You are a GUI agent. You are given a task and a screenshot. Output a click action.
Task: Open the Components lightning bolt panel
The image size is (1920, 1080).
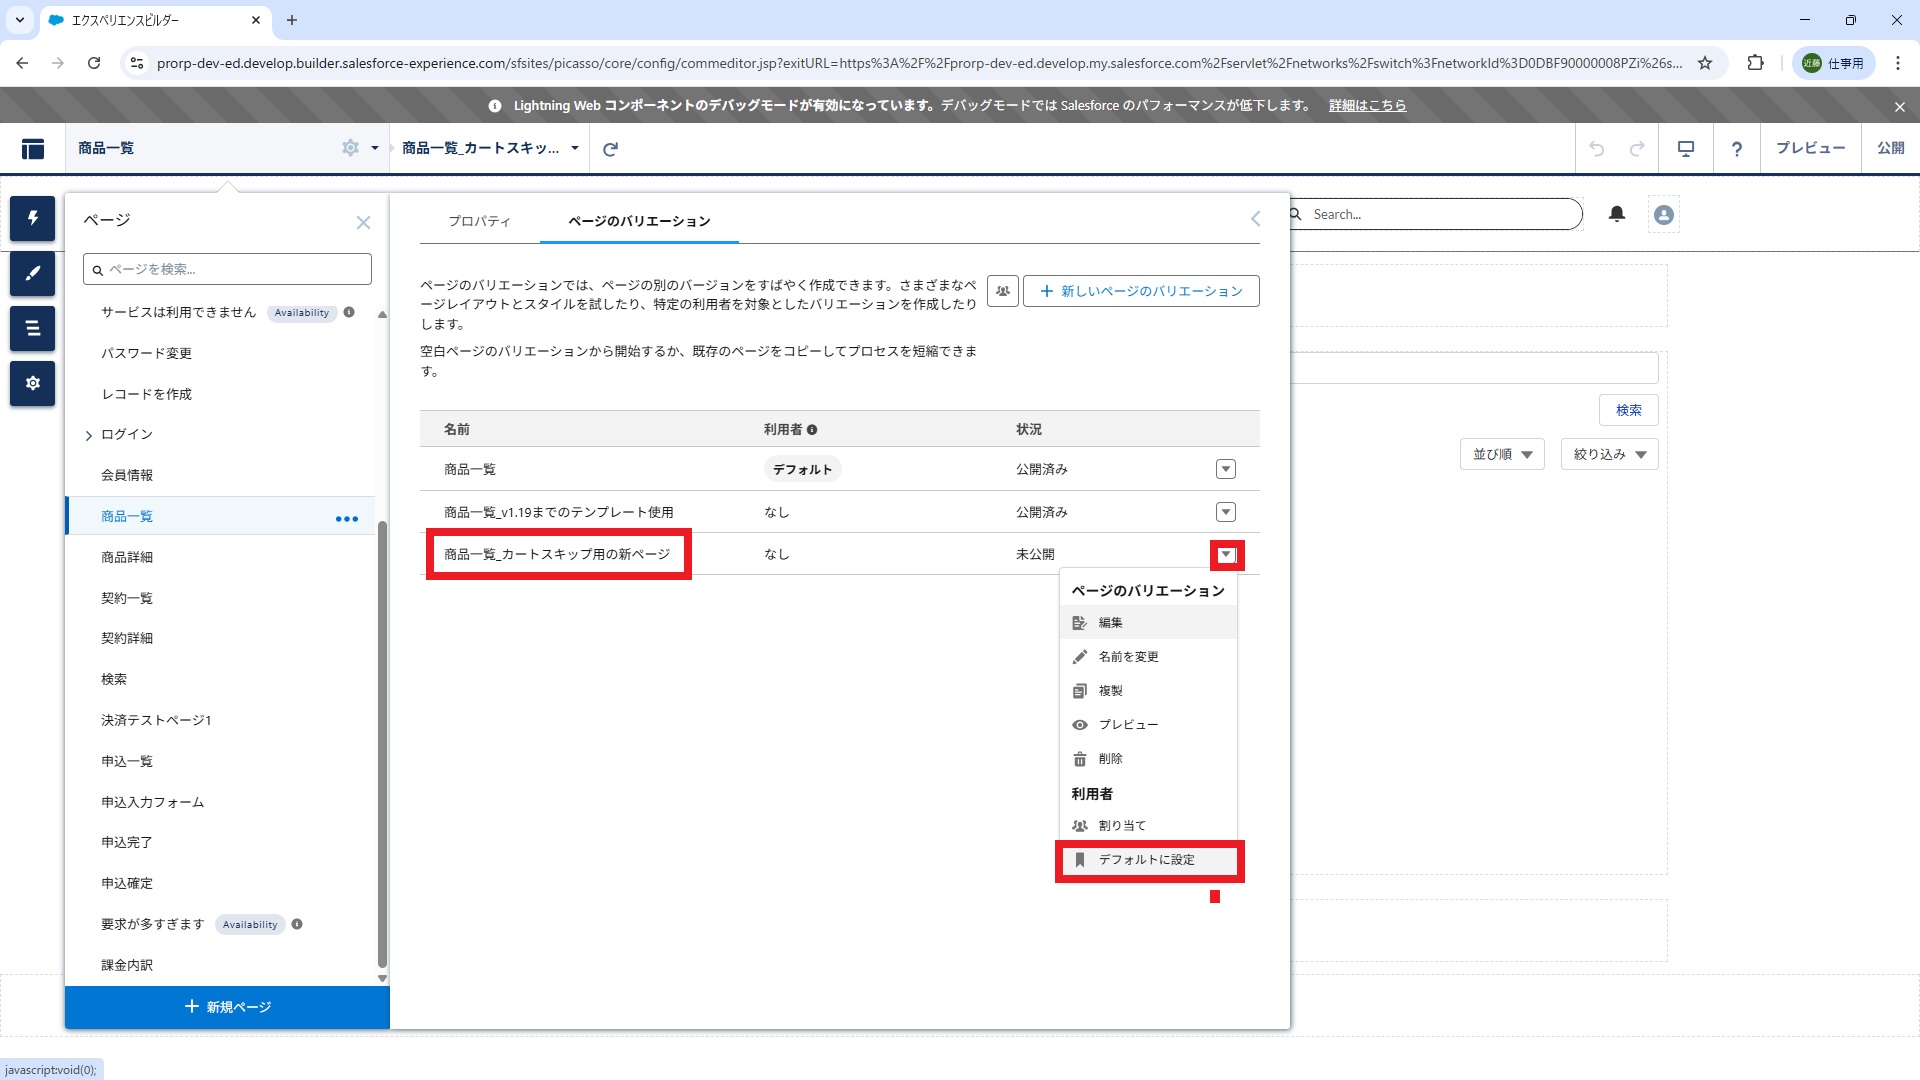pyautogui.click(x=32, y=218)
